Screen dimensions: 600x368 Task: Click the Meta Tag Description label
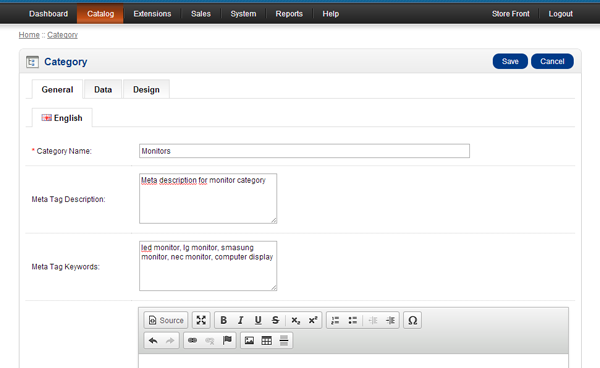pyautogui.click(x=68, y=199)
